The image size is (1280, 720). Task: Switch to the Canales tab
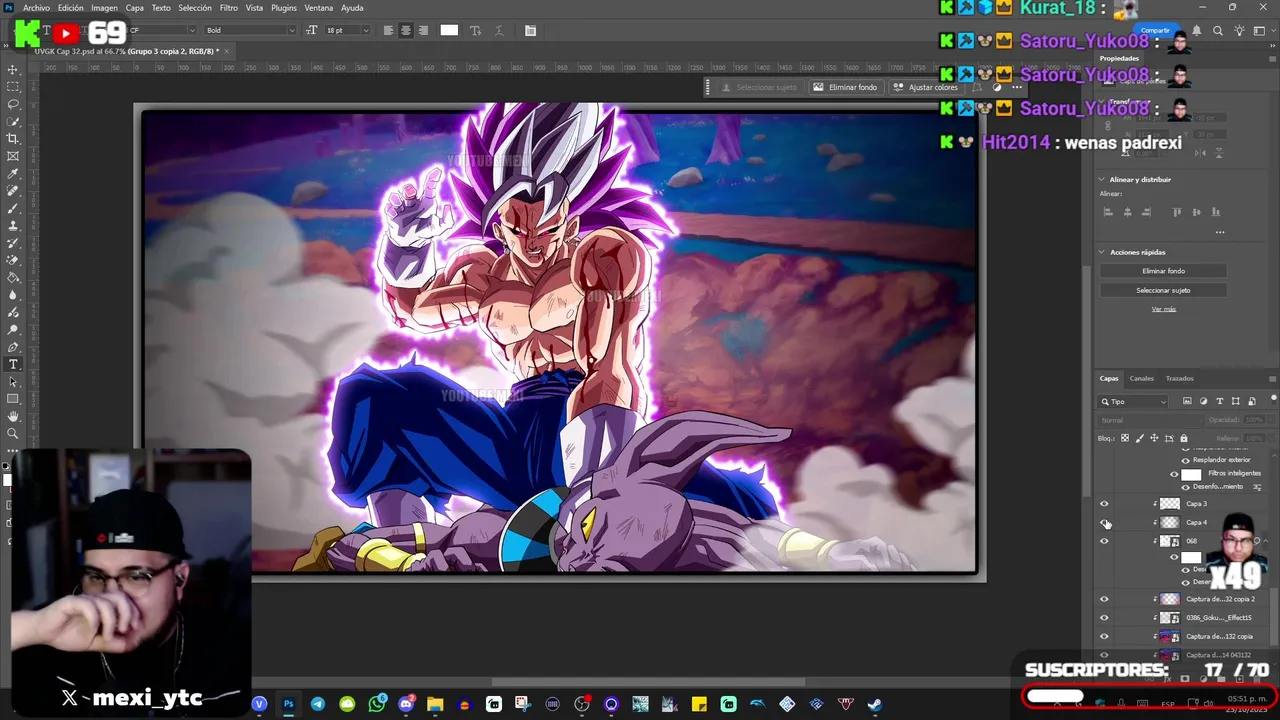click(x=1141, y=378)
